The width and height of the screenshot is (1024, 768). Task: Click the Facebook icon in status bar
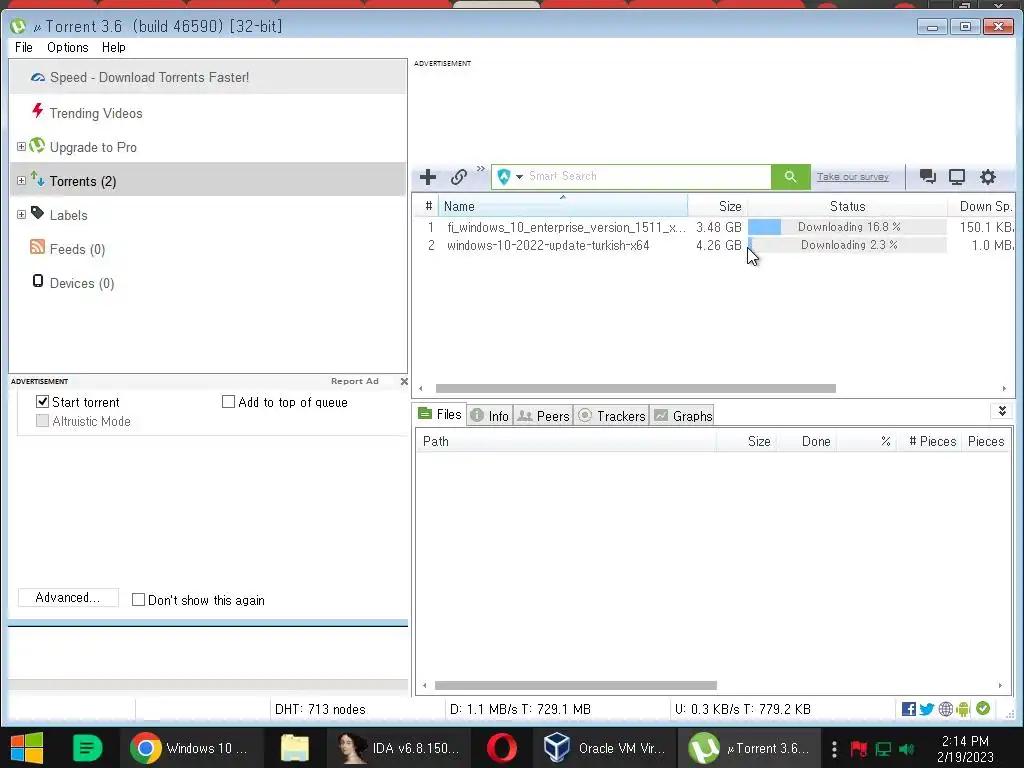click(x=908, y=709)
